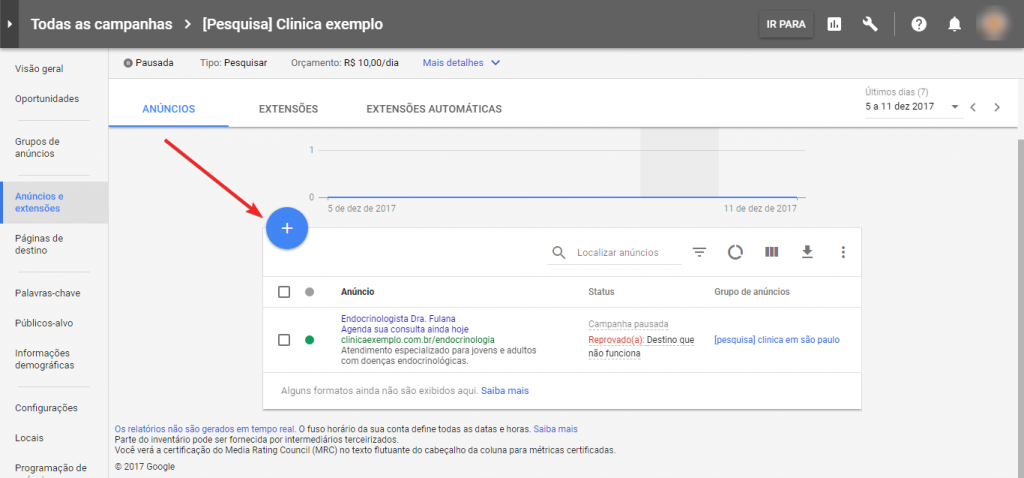Click the Reprovado(a) status text
1024x478 pixels.
(616, 340)
